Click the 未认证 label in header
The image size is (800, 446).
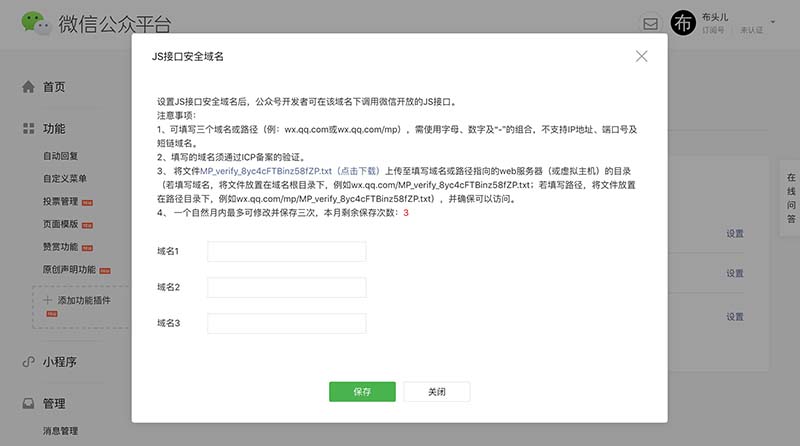752,30
